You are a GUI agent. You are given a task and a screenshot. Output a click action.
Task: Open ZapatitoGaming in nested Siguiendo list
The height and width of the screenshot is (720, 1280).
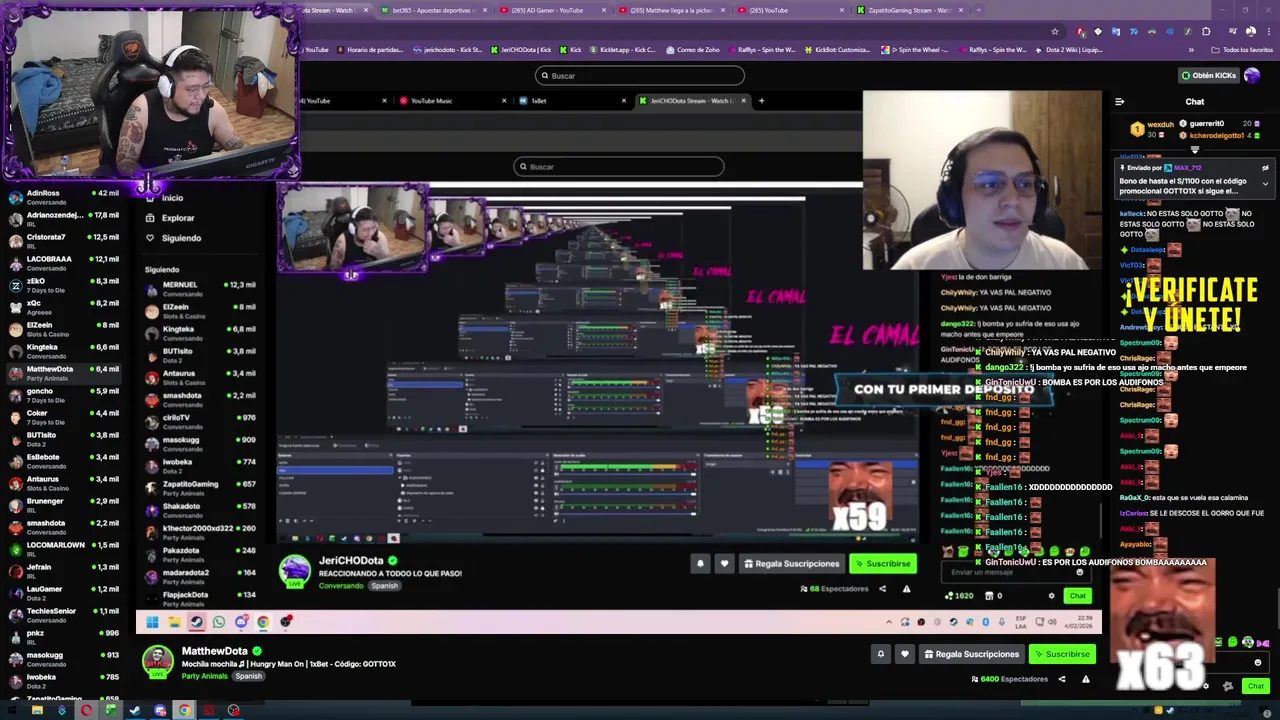point(200,487)
